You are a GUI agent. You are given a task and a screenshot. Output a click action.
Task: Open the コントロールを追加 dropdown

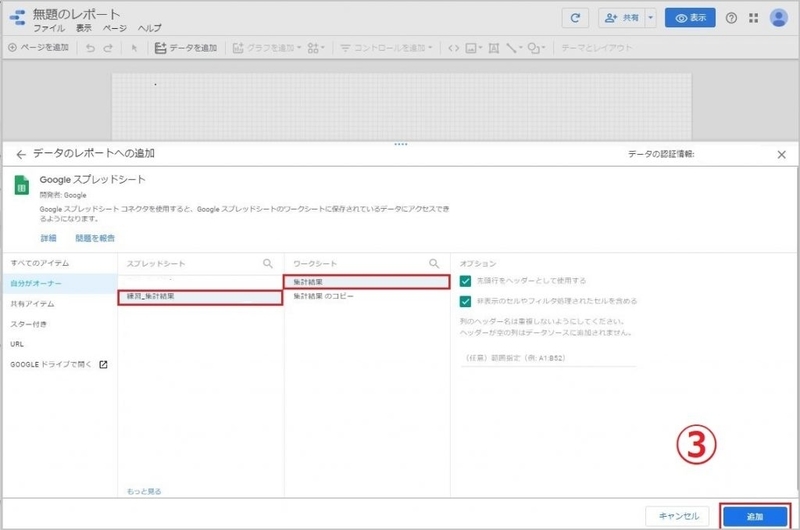tap(386, 48)
